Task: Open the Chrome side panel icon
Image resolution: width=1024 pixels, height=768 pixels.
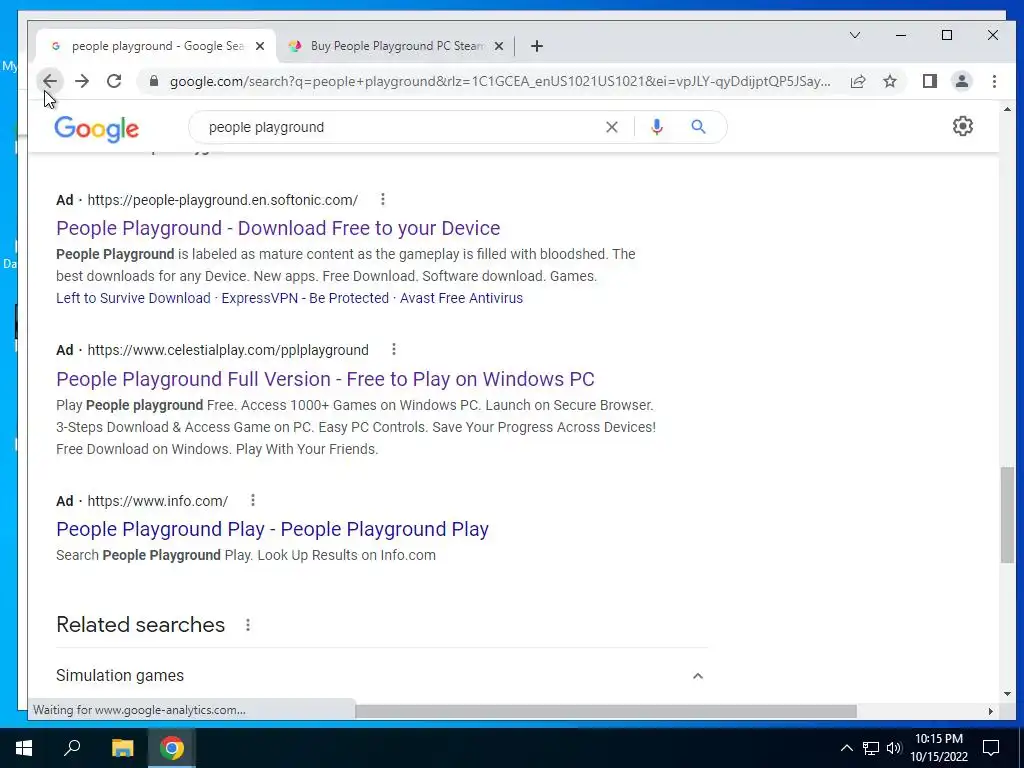Action: pos(930,81)
